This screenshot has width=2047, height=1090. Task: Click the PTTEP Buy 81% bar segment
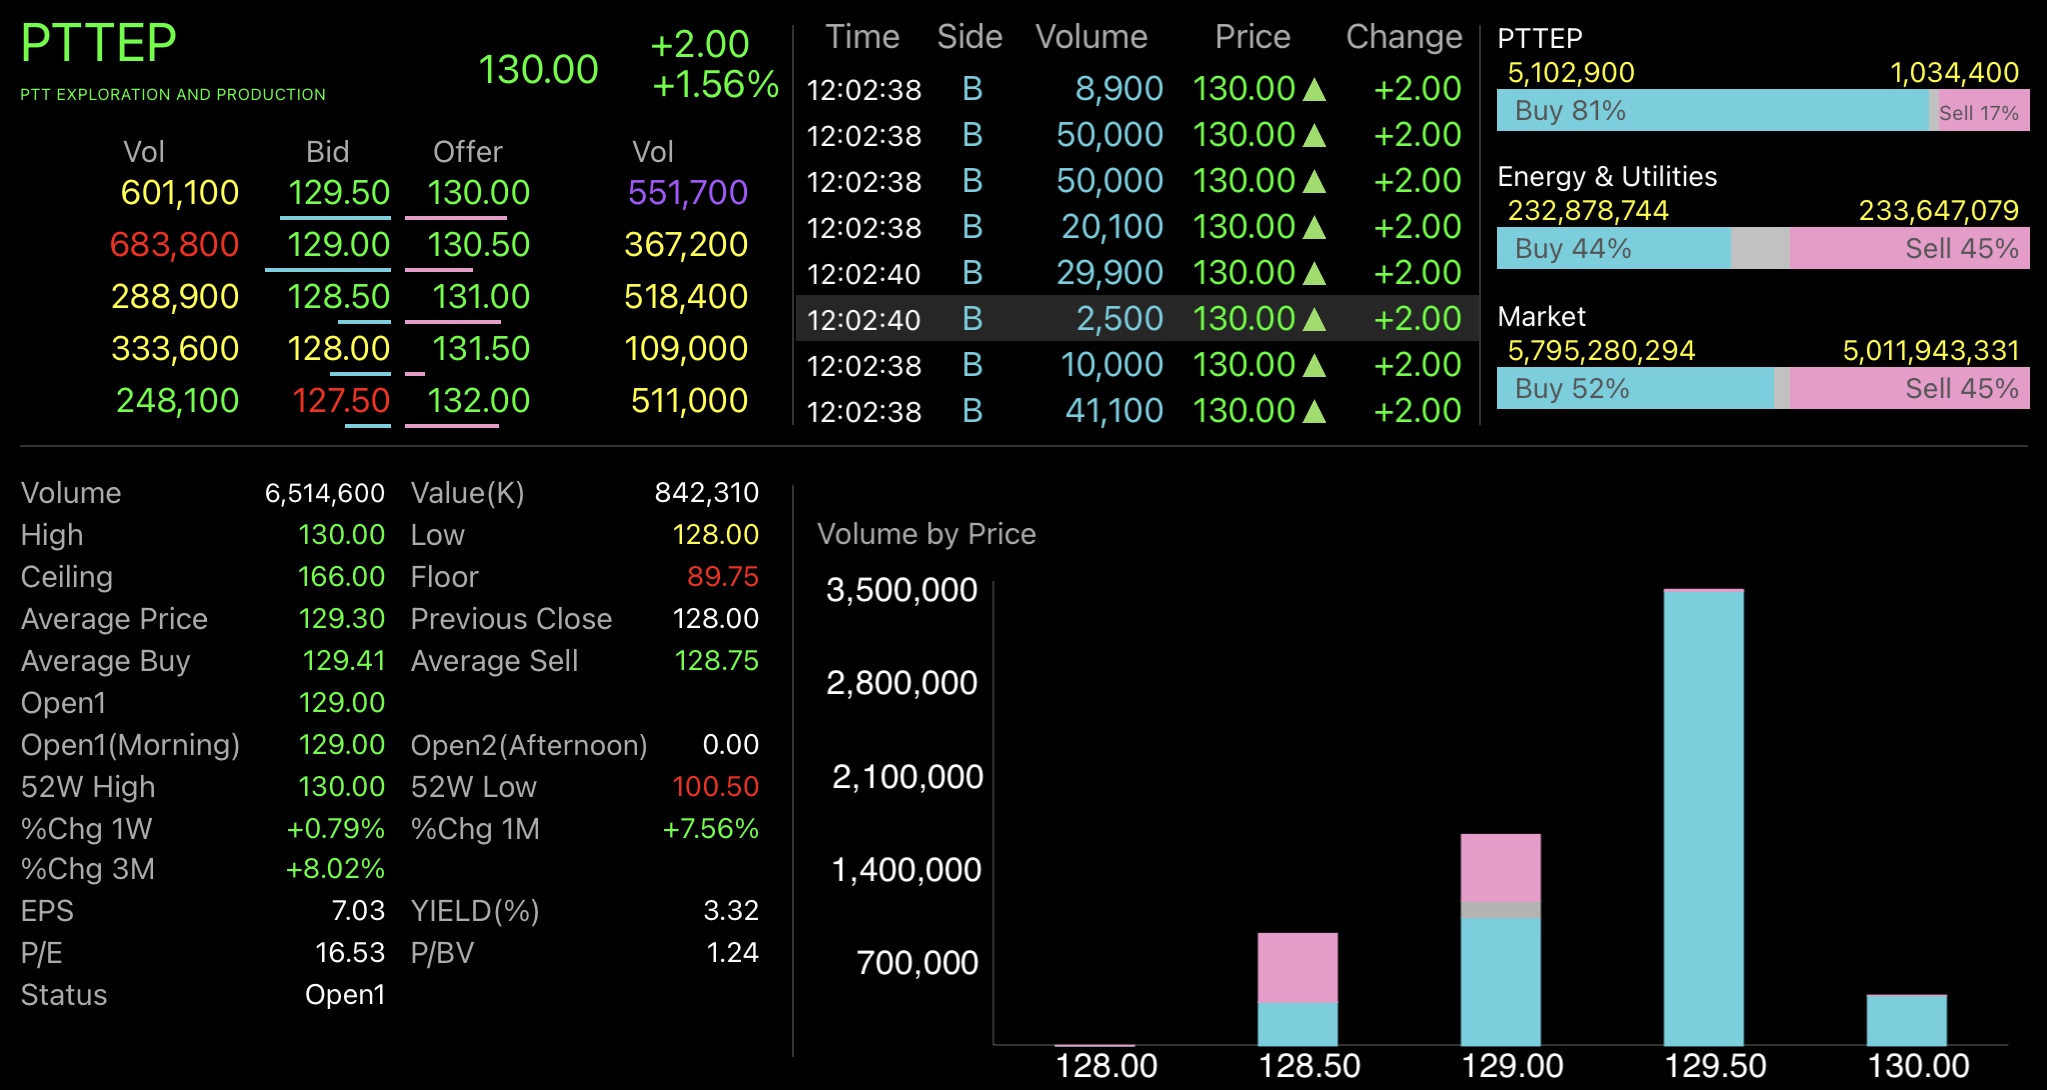pos(1712,110)
